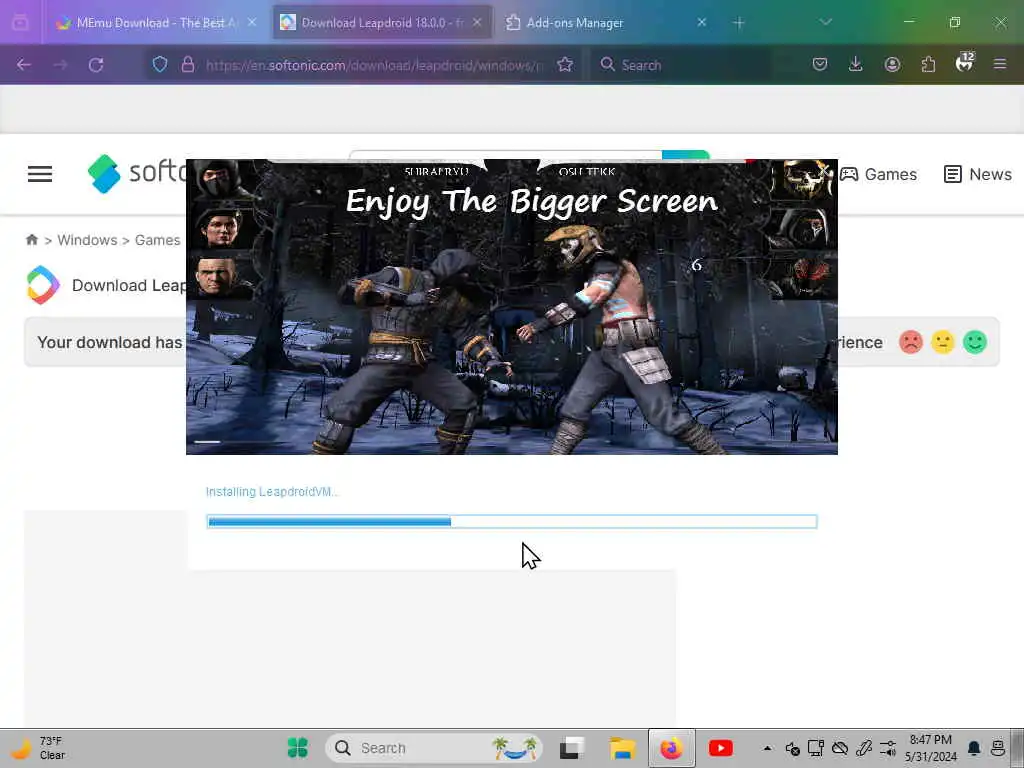Open YouTube app from the taskbar
The height and width of the screenshot is (768, 1024).
[x=721, y=748]
